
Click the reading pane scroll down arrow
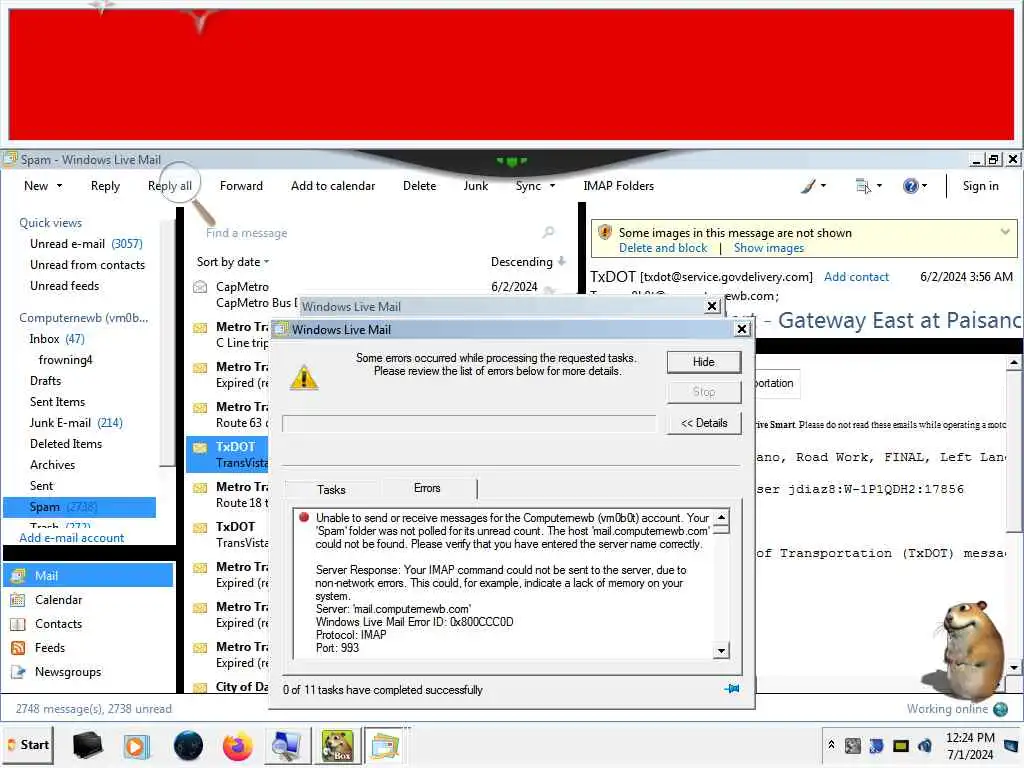pyautogui.click(x=1014, y=667)
